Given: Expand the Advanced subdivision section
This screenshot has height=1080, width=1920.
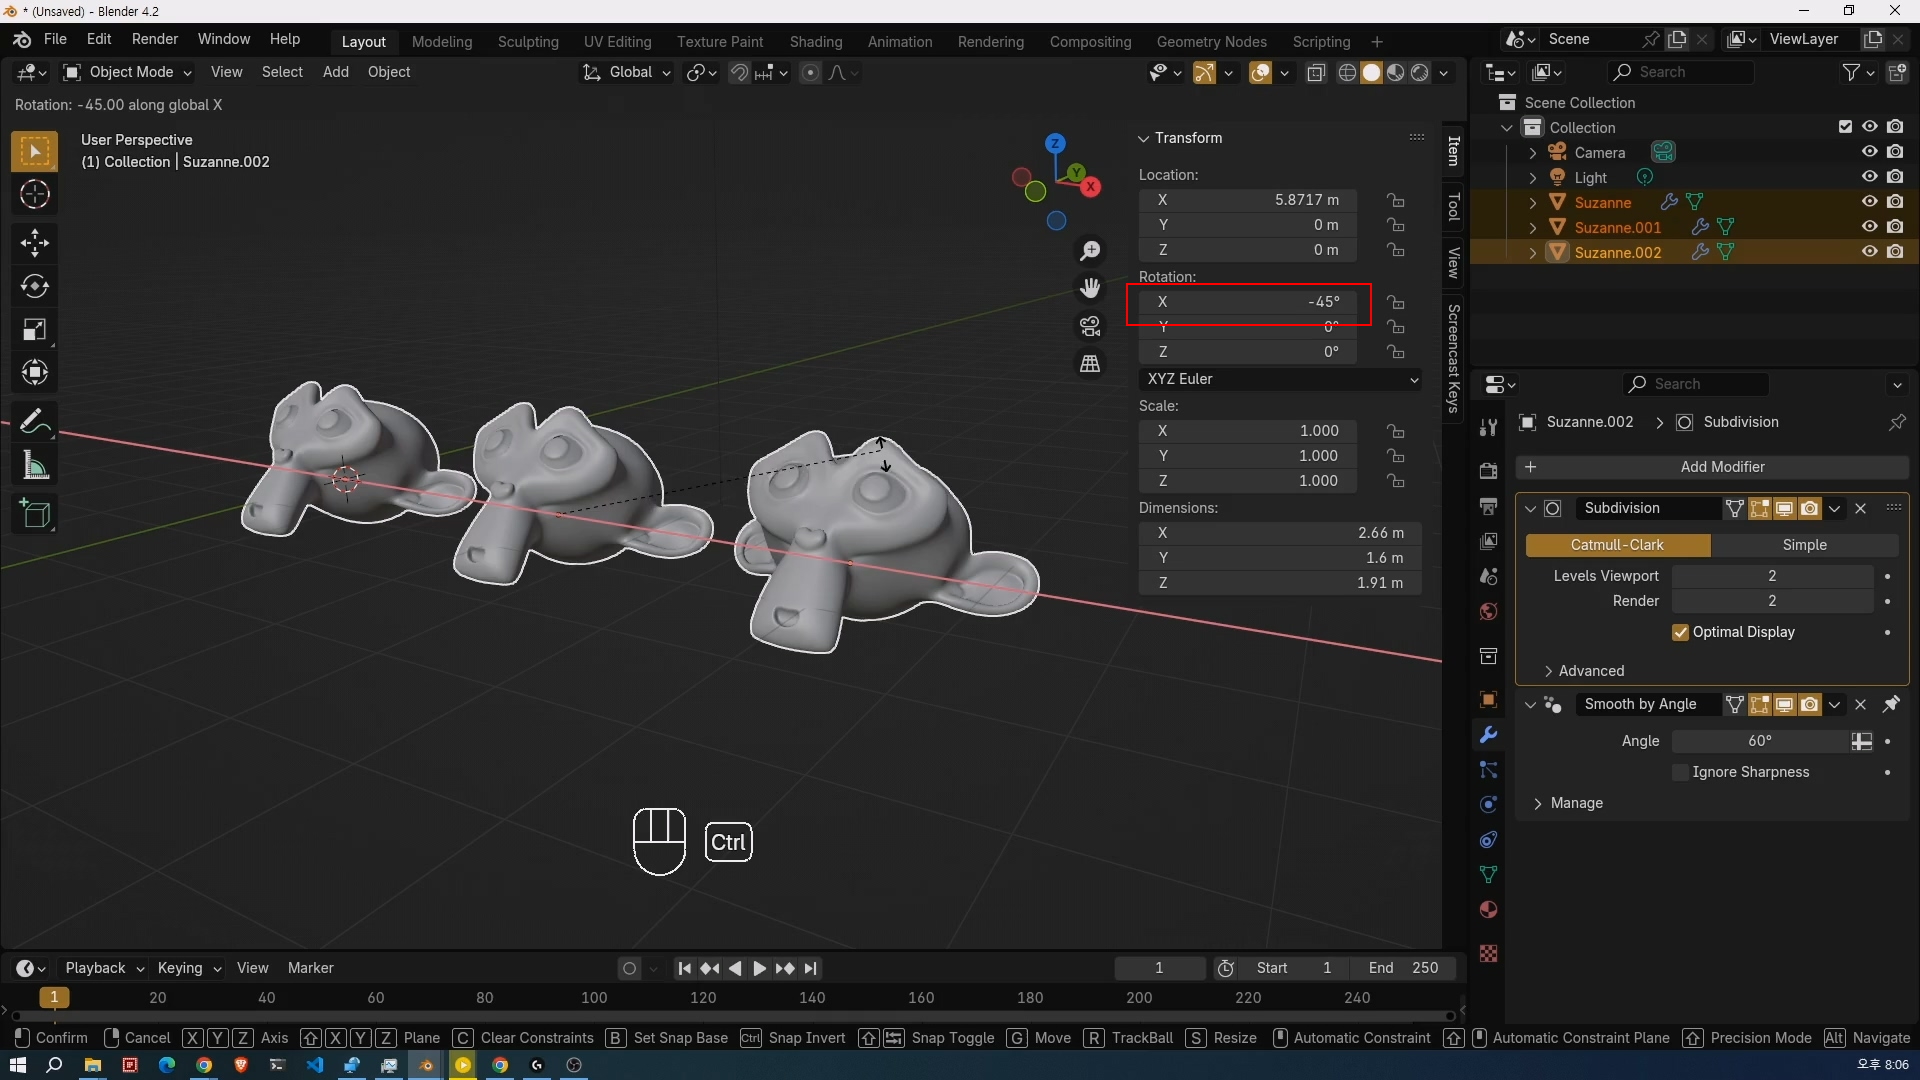Looking at the screenshot, I should tap(1584, 671).
